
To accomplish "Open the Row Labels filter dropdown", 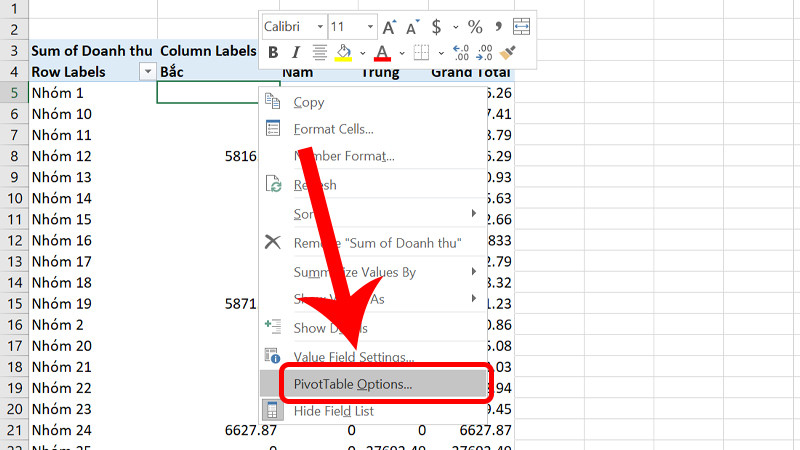I will [148, 72].
